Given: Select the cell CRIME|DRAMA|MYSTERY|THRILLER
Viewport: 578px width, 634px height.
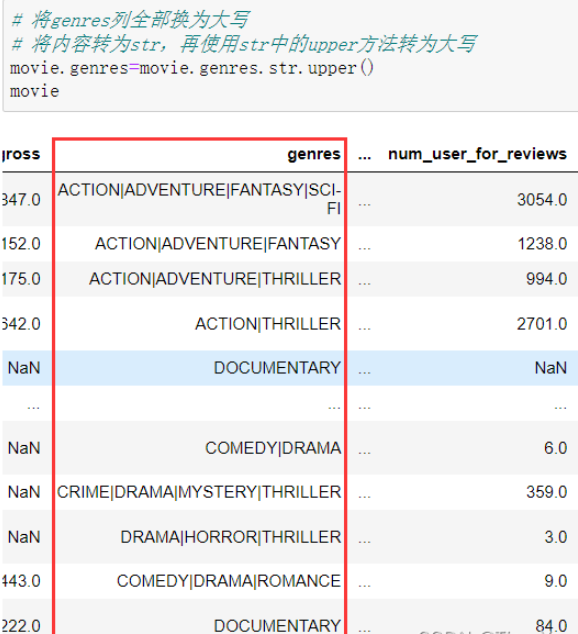Looking at the screenshot, I should [199, 492].
